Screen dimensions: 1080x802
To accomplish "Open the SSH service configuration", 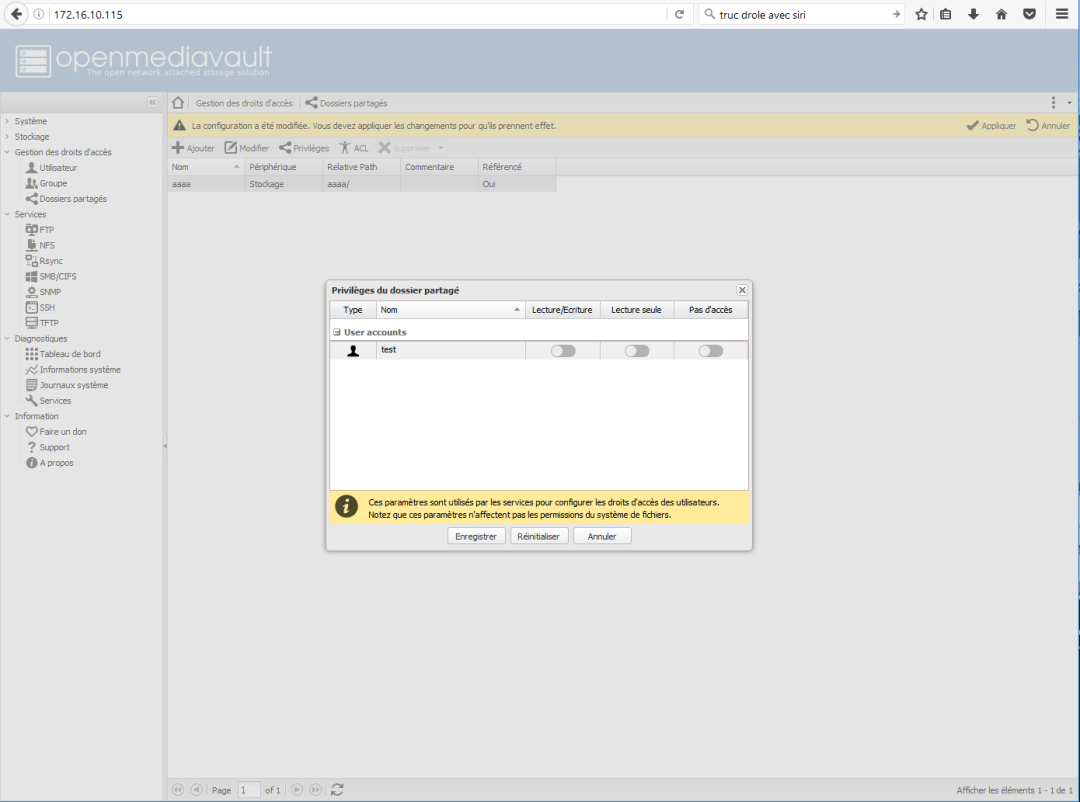I will (44, 307).
